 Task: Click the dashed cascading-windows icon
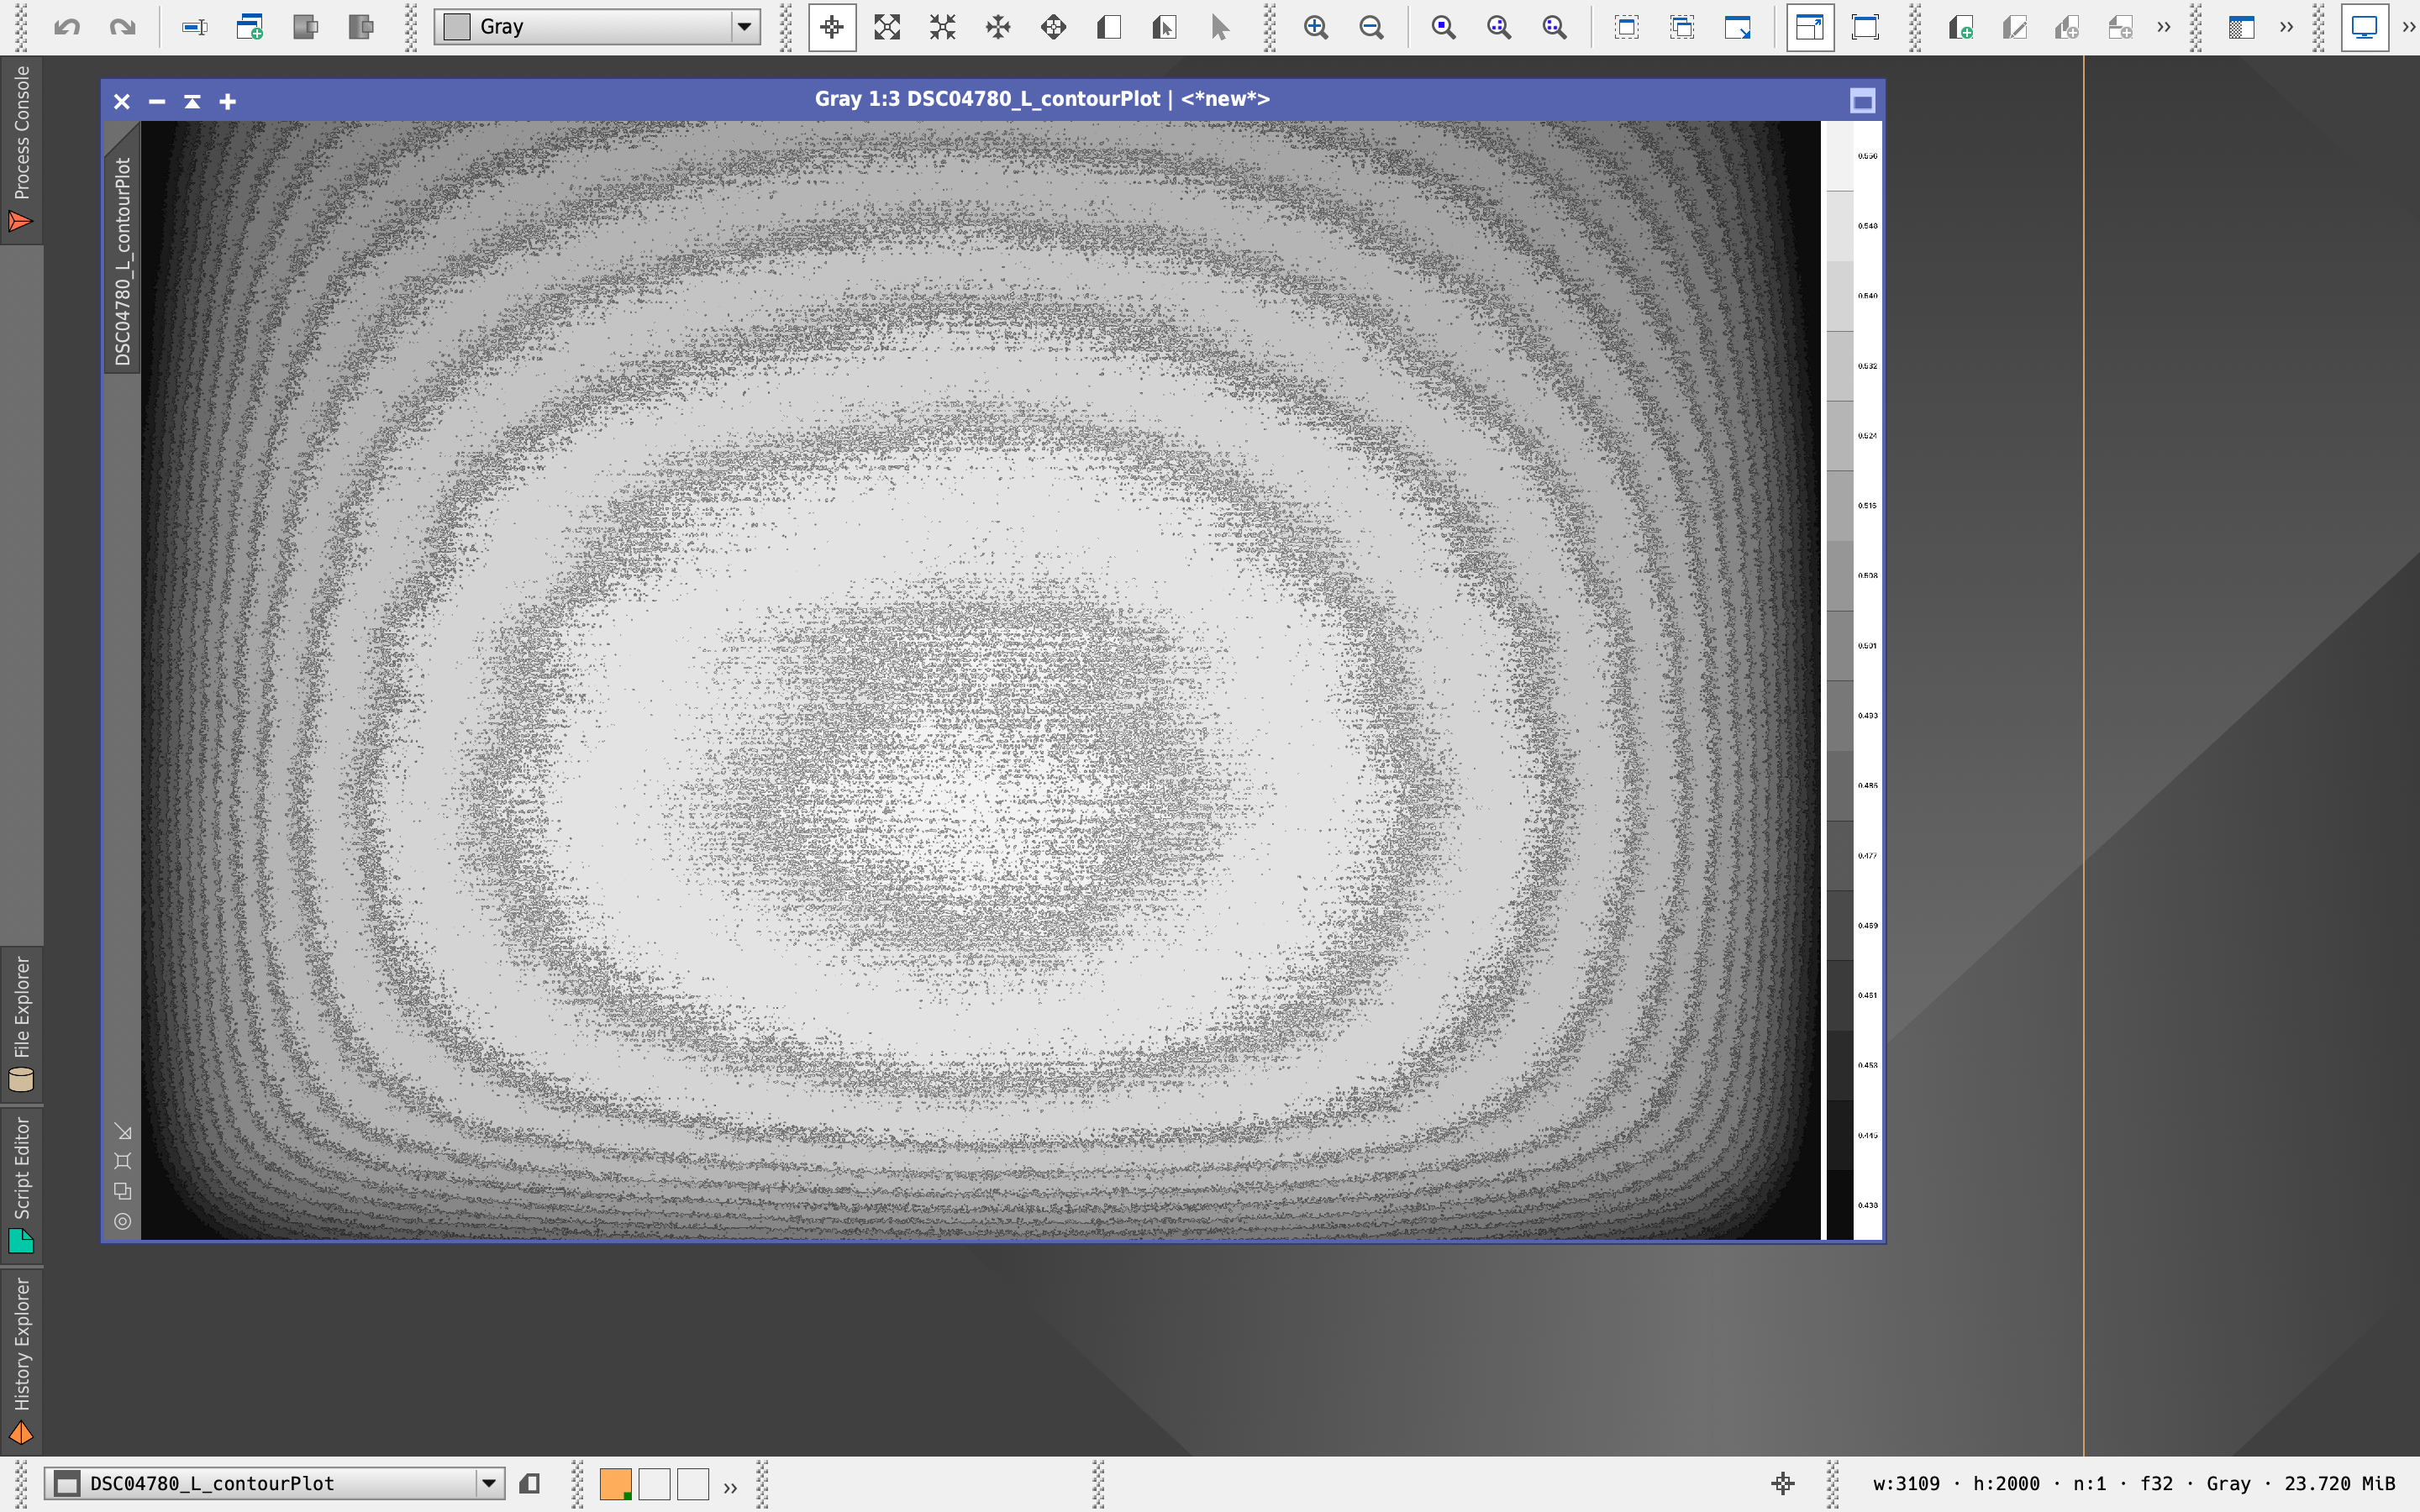pos(1682,27)
